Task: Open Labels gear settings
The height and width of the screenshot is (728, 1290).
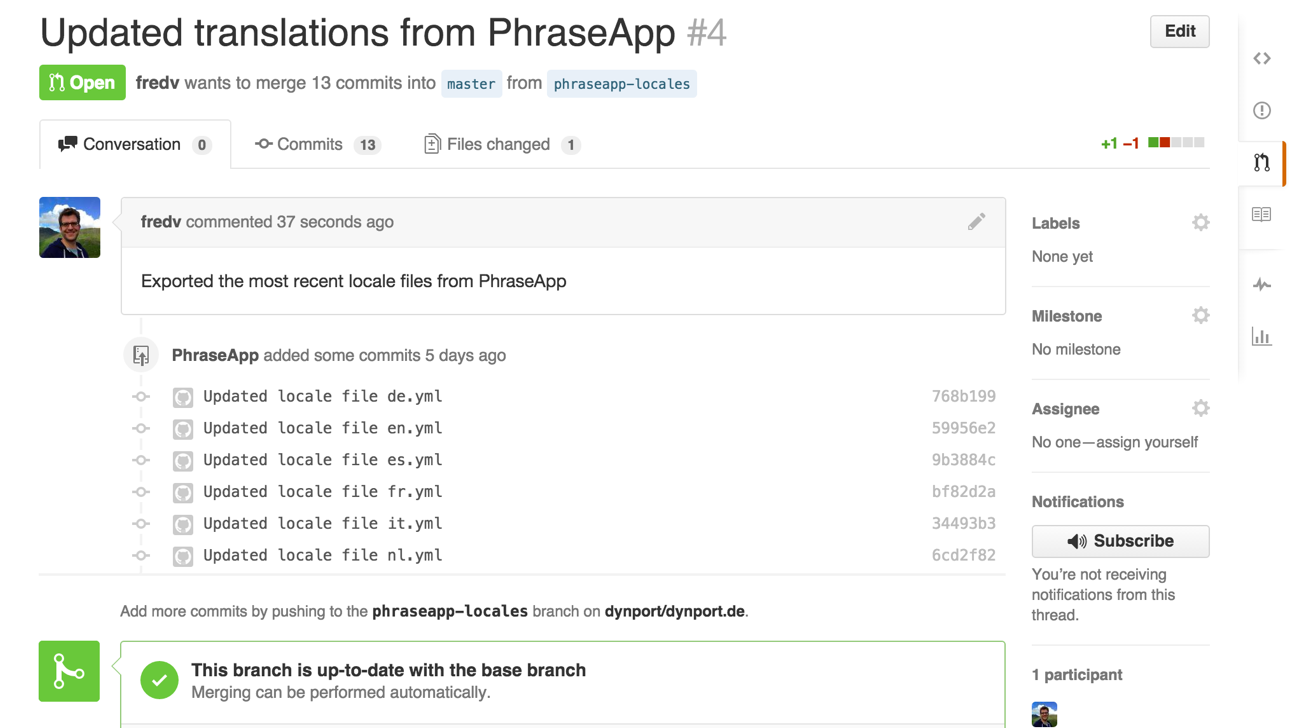Action: tap(1201, 223)
